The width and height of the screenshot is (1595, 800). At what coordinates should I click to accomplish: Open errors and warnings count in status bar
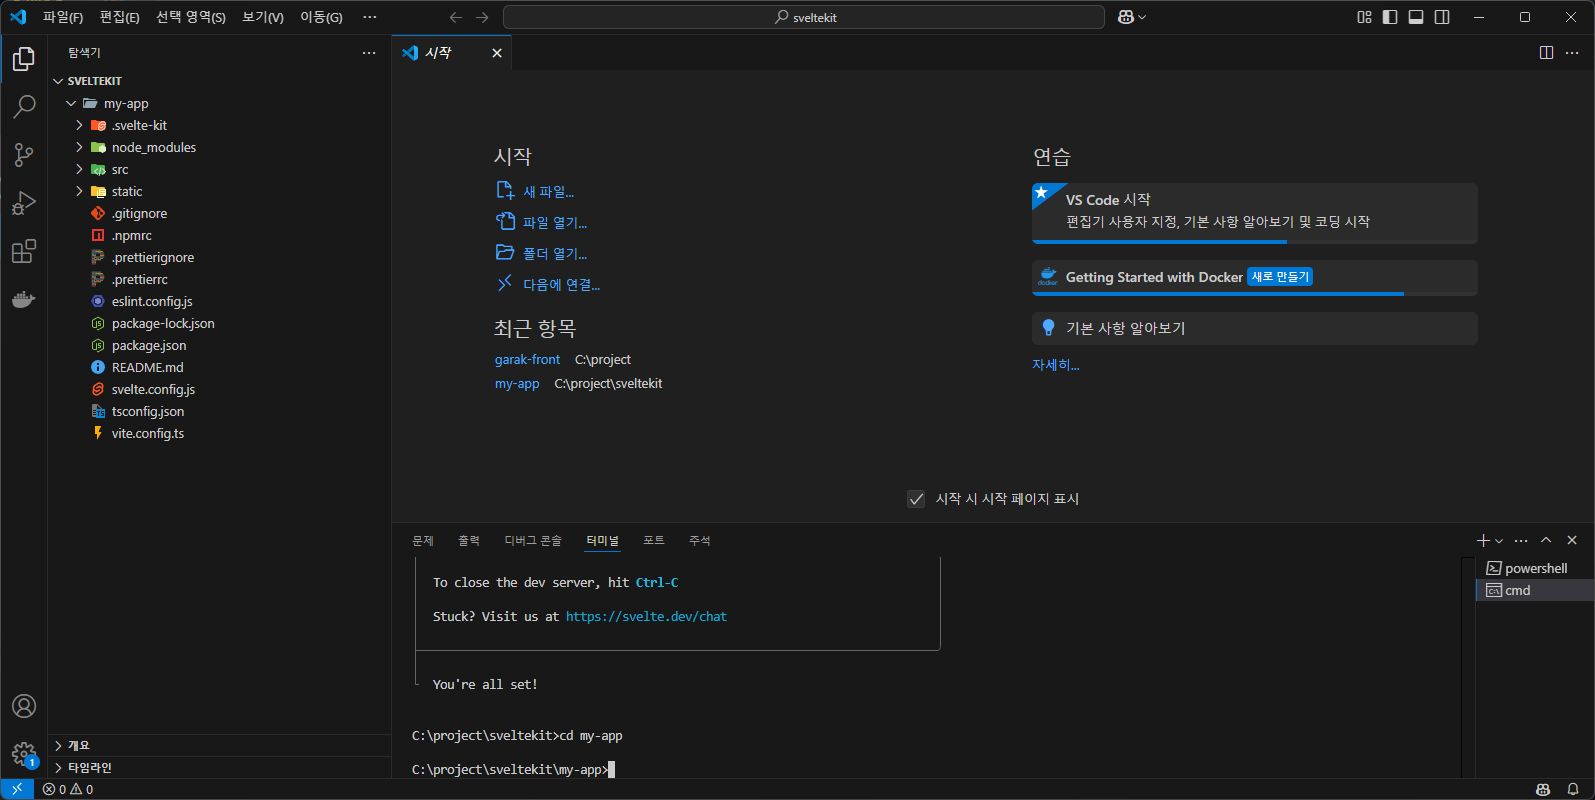click(68, 789)
